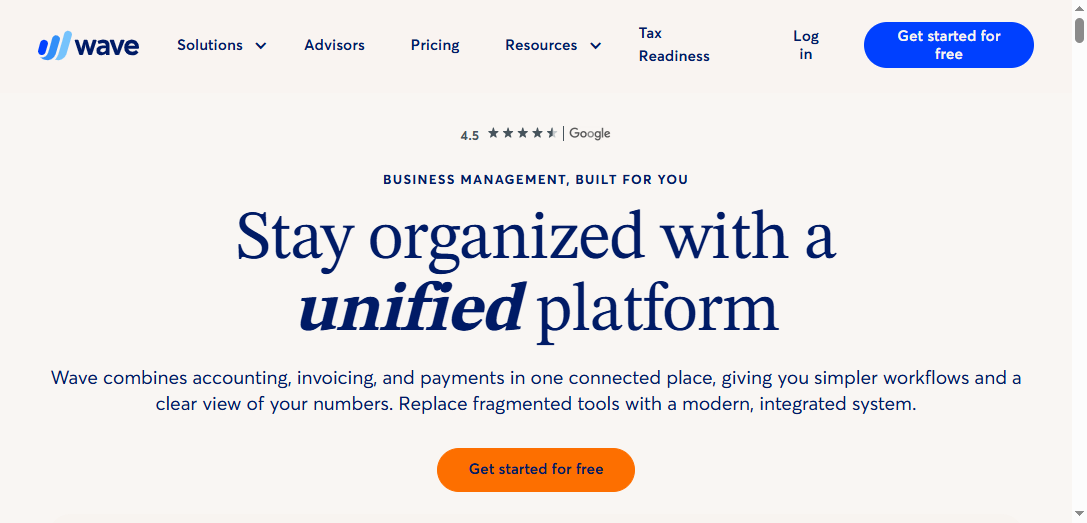Open the Solutions menu label
1087x523 pixels.
tap(210, 45)
